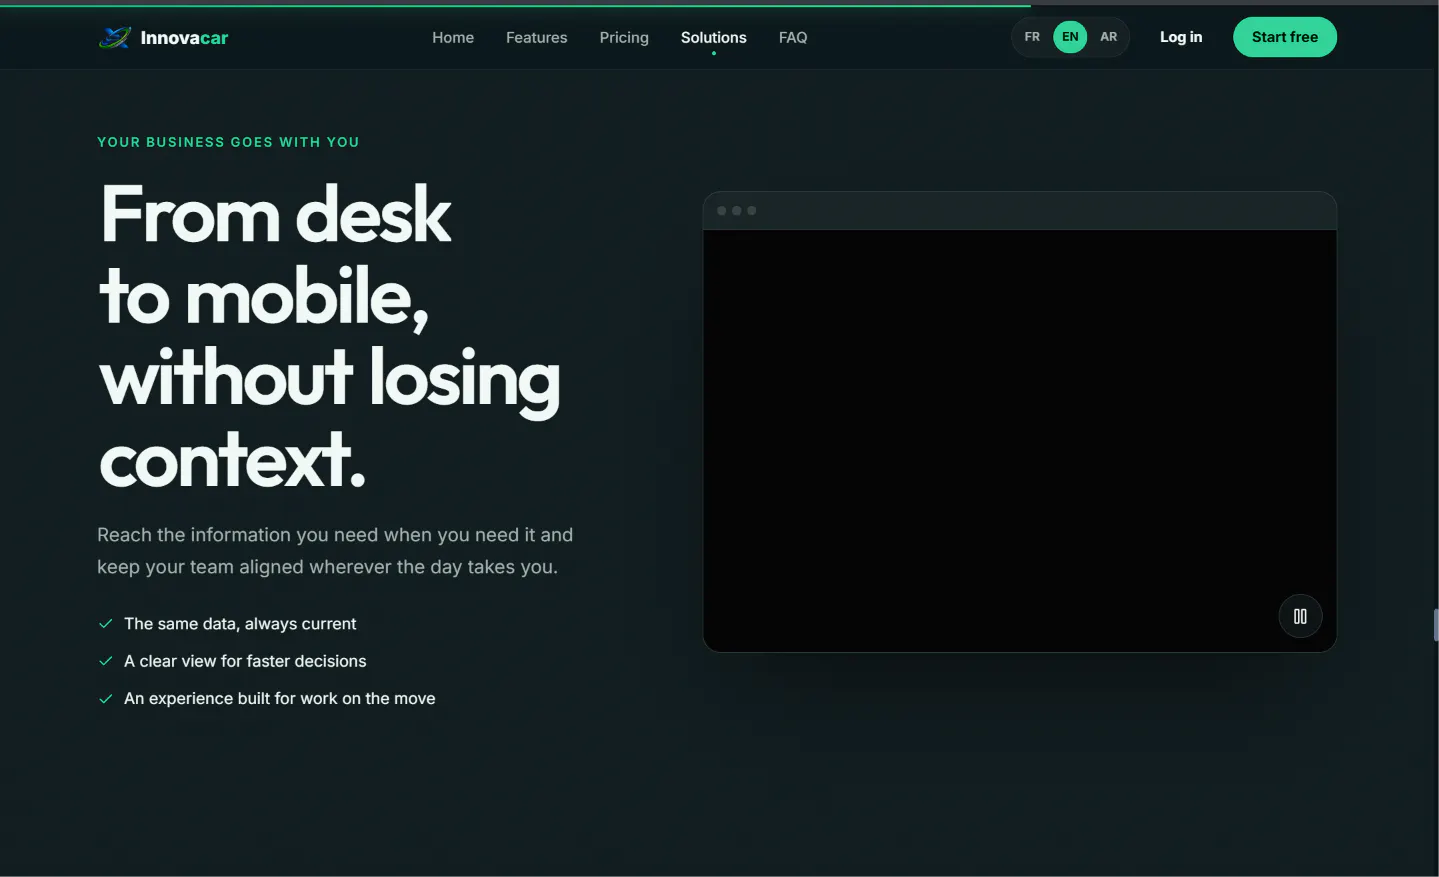Open the Features nav link
1439x877 pixels.
[536, 37]
